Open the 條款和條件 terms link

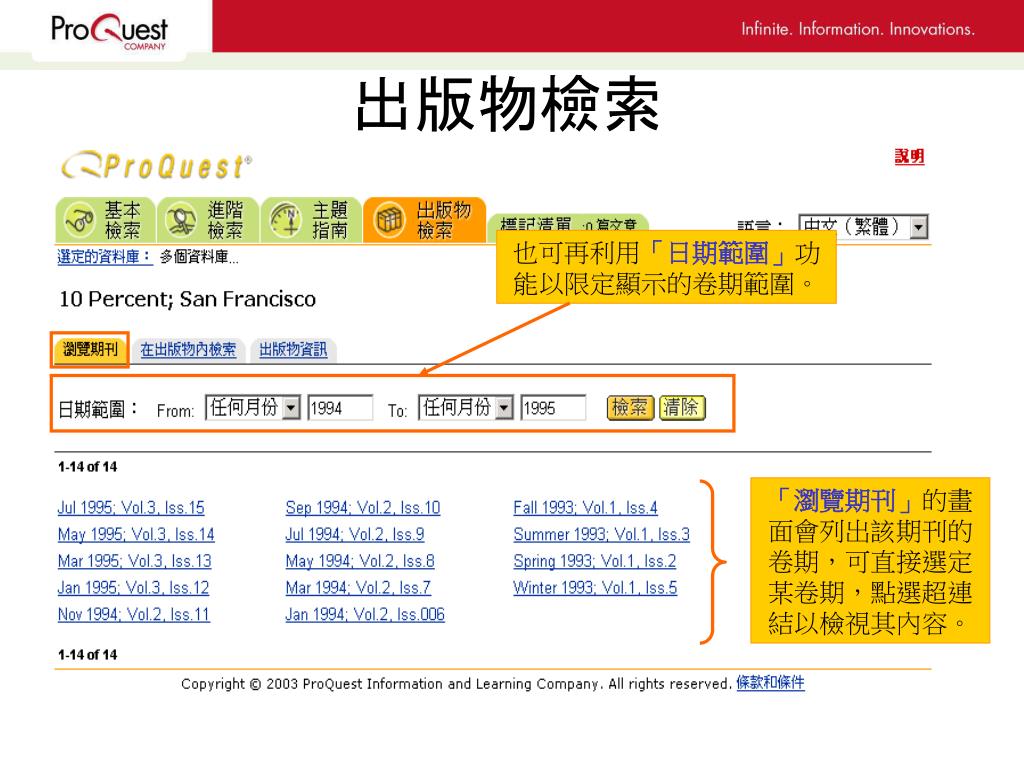point(770,682)
